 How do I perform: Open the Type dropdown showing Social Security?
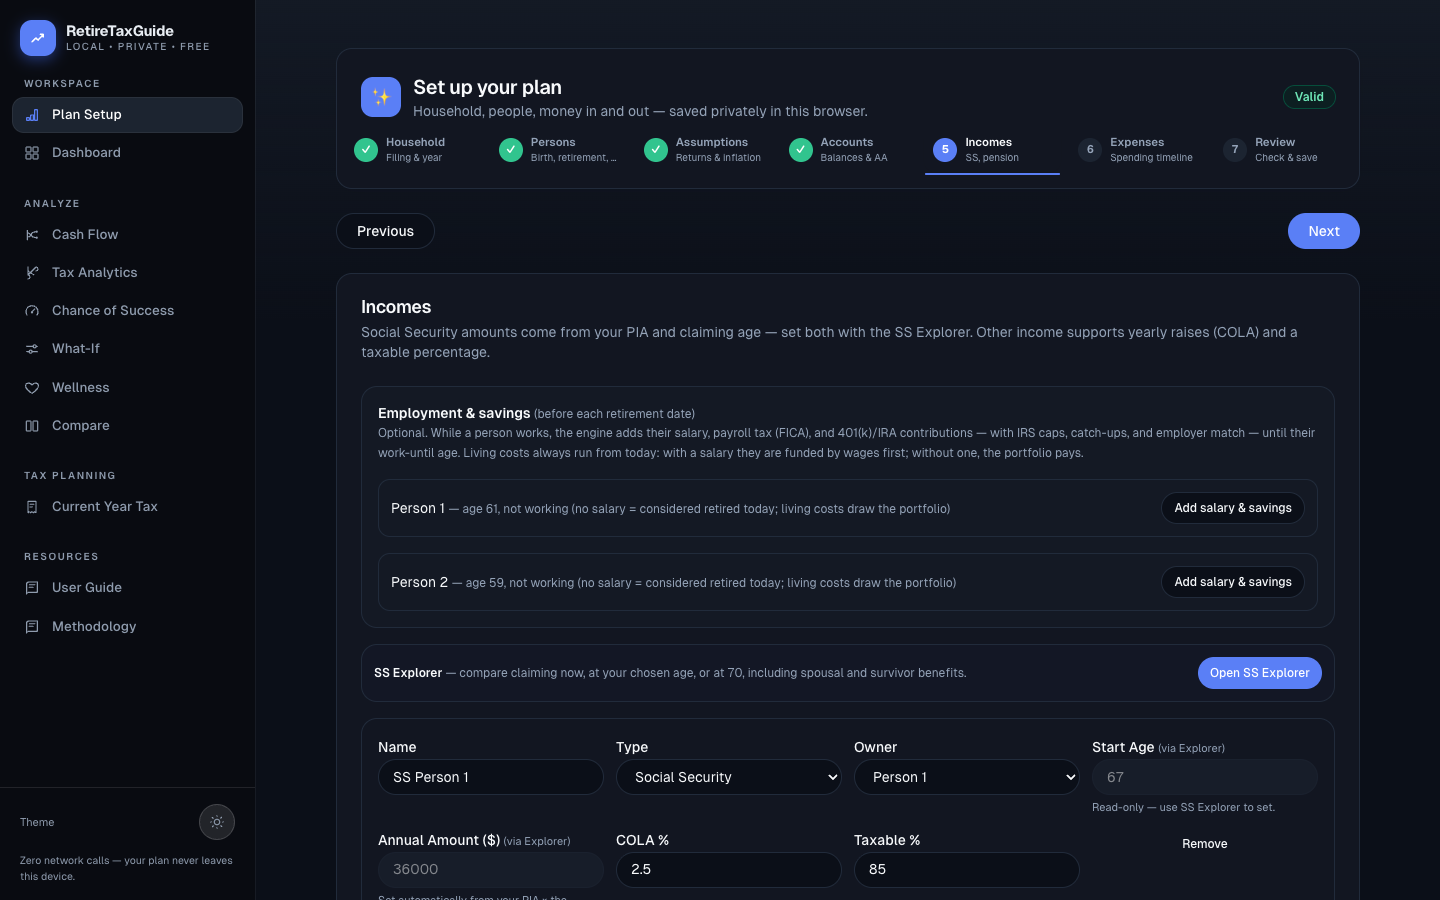click(x=729, y=777)
